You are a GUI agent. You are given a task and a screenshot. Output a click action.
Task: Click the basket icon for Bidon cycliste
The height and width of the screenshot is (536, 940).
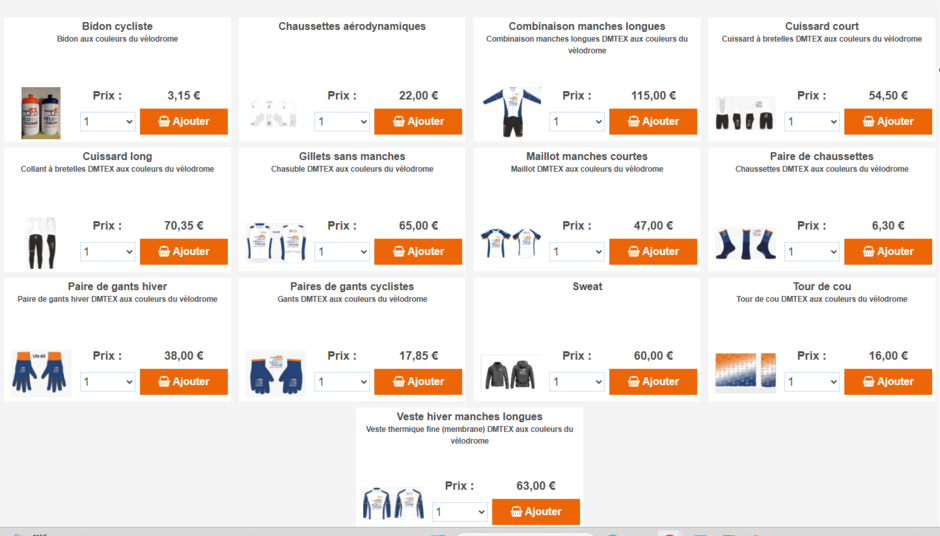[x=164, y=122]
